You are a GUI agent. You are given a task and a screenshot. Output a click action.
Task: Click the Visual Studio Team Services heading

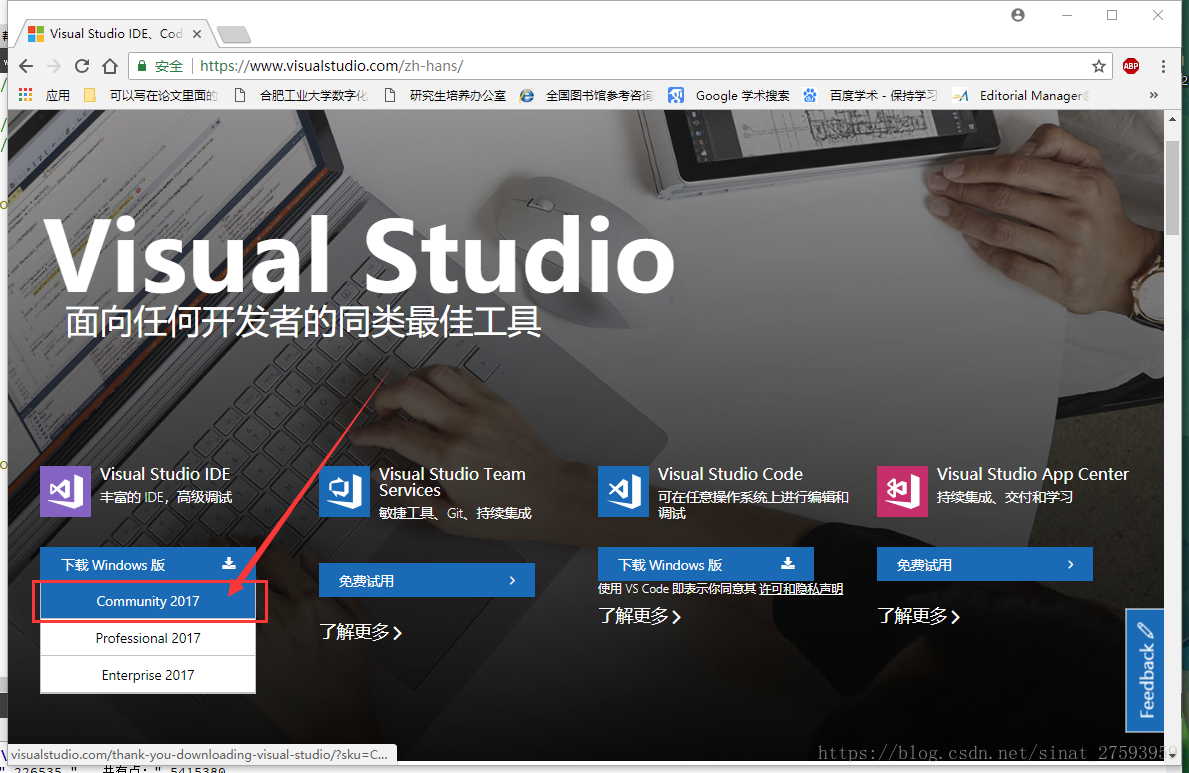tap(452, 482)
